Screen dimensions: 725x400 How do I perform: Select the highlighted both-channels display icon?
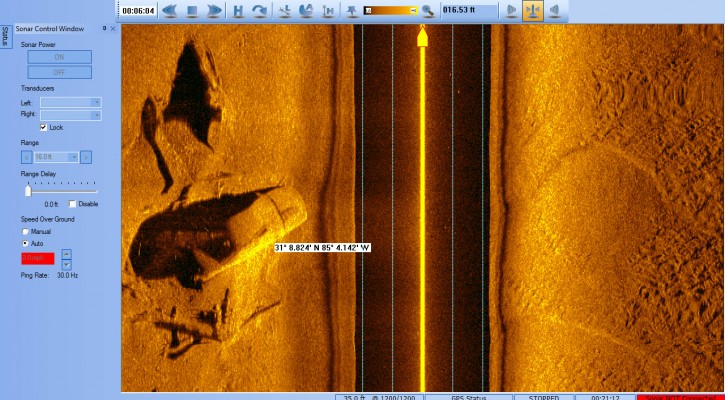point(533,11)
